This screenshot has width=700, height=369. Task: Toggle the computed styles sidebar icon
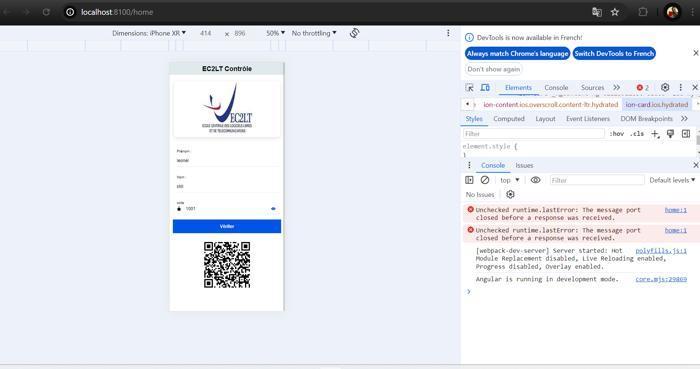point(686,134)
